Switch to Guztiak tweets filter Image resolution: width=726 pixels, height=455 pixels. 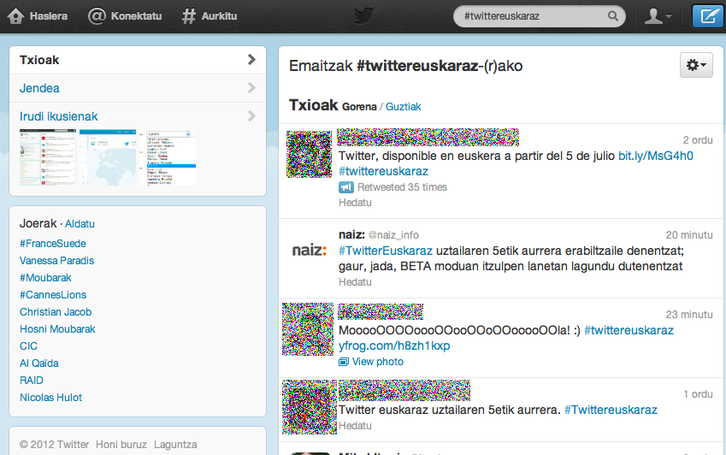403,107
